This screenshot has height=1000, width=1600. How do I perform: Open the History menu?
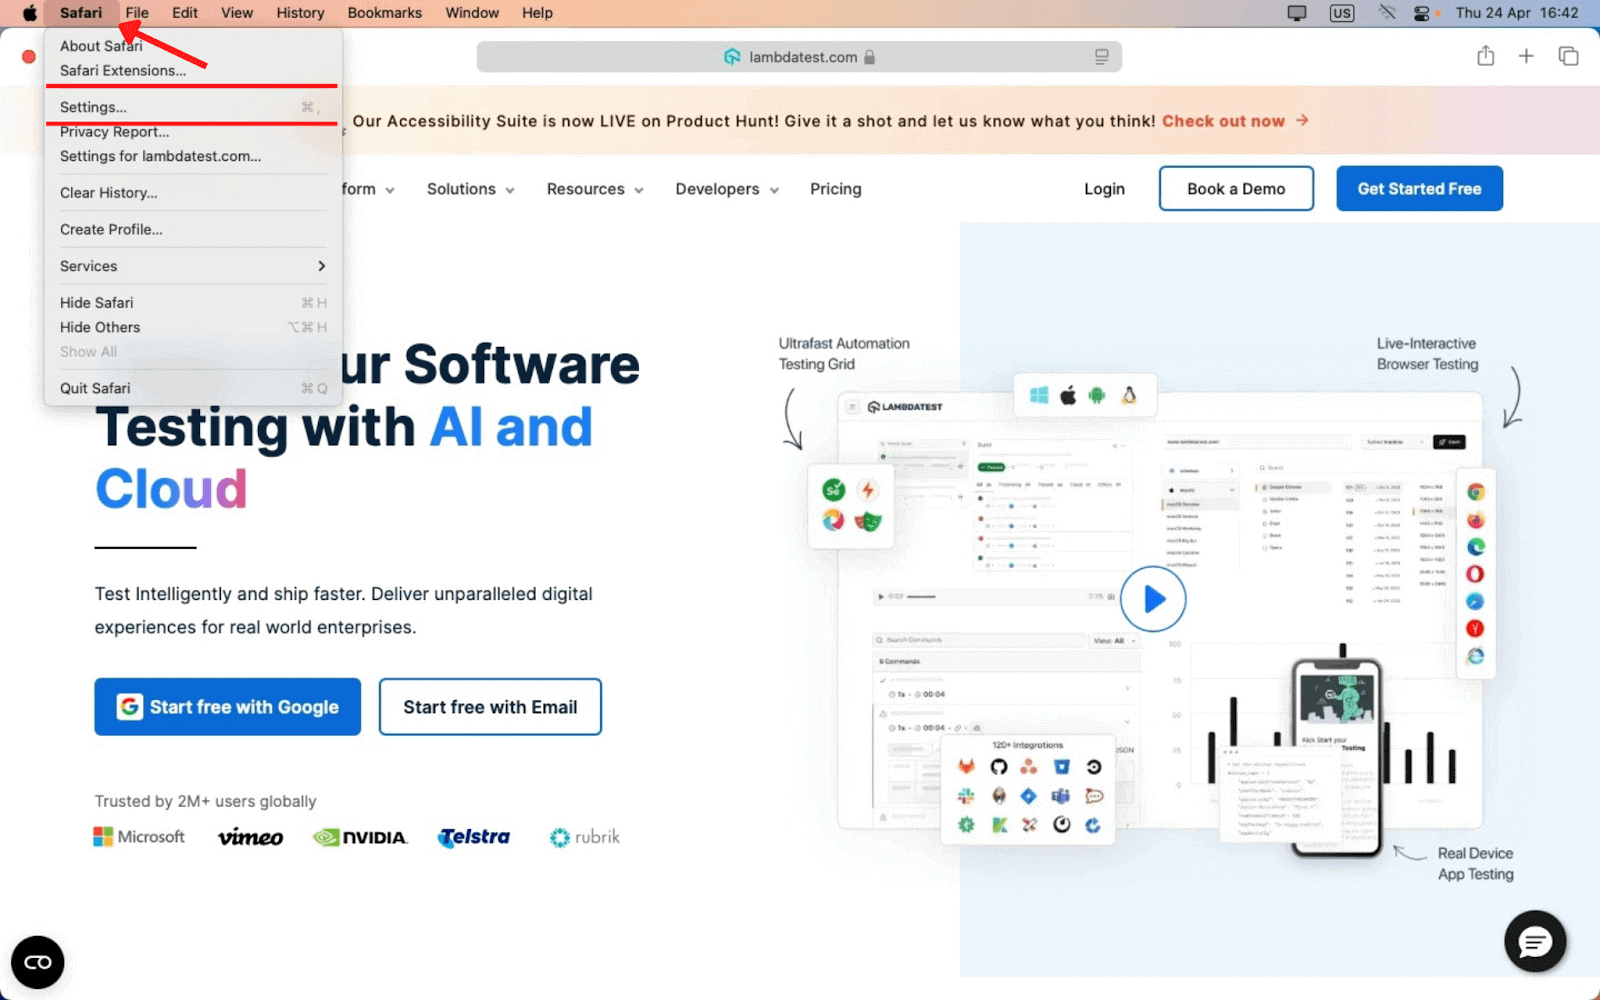tap(300, 13)
